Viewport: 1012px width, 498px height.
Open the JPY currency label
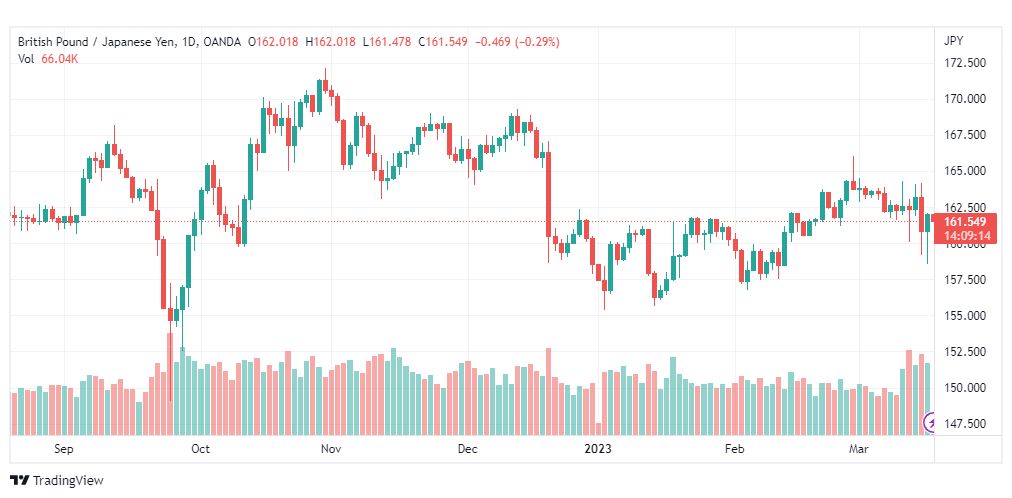click(x=953, y=41)
